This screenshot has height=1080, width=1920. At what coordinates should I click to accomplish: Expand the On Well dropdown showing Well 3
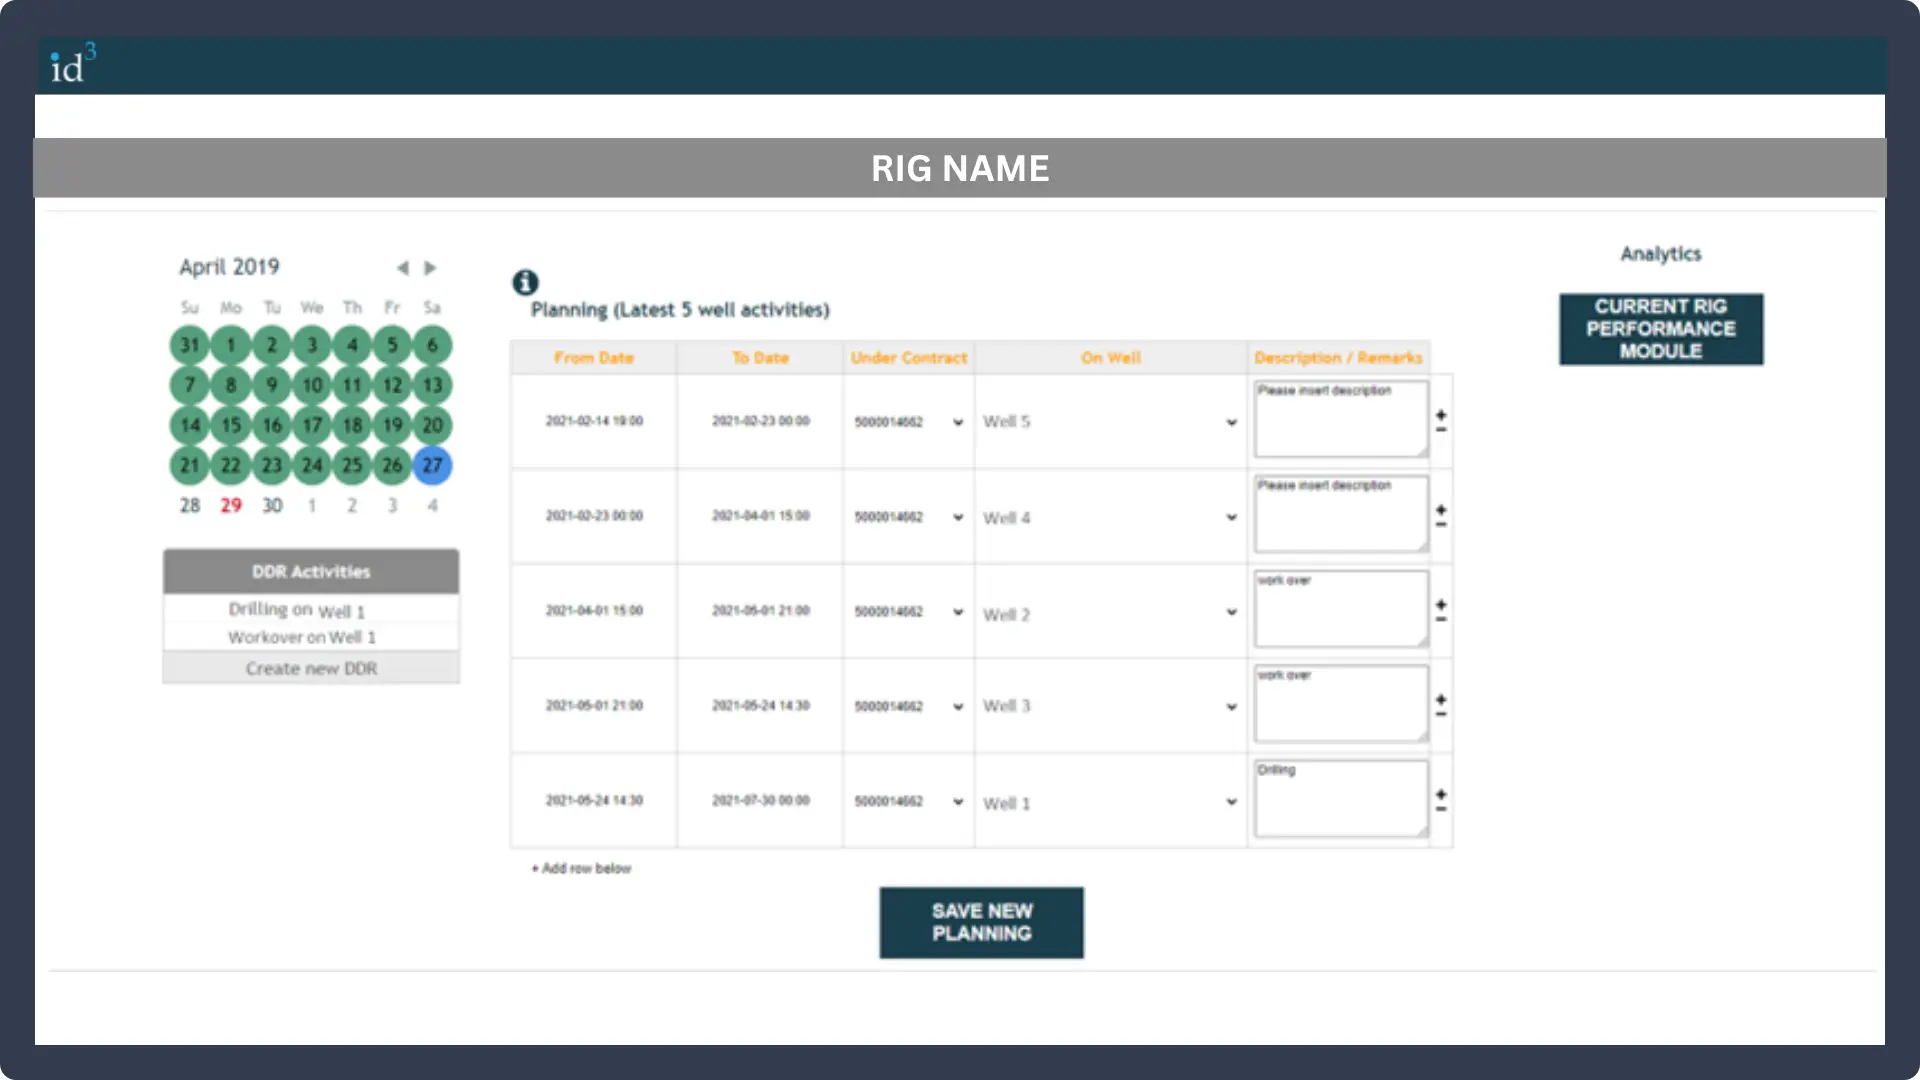(1110, 706)
